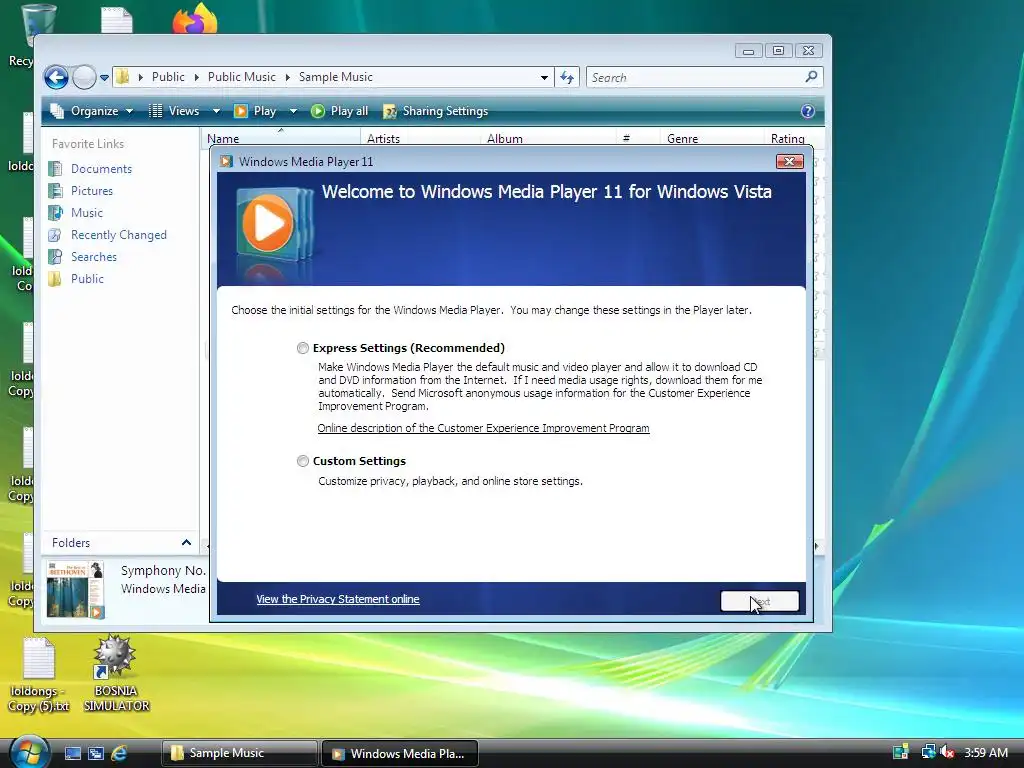
Task: Click the Sample Music breadcrumb
Action: (x=336, y=77)
